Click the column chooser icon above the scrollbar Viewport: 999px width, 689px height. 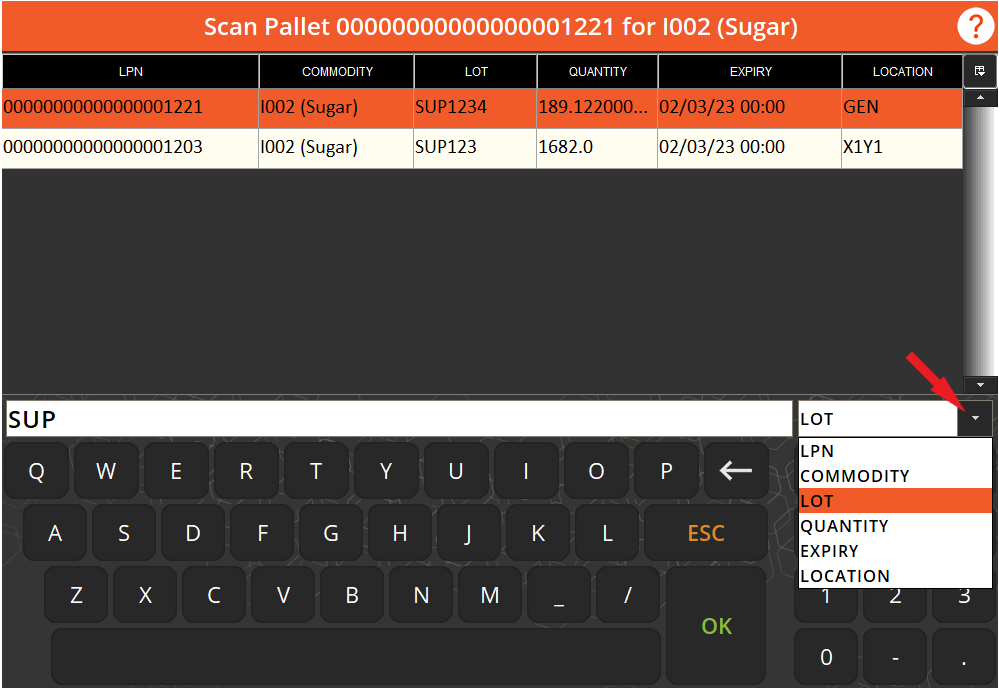981,71
